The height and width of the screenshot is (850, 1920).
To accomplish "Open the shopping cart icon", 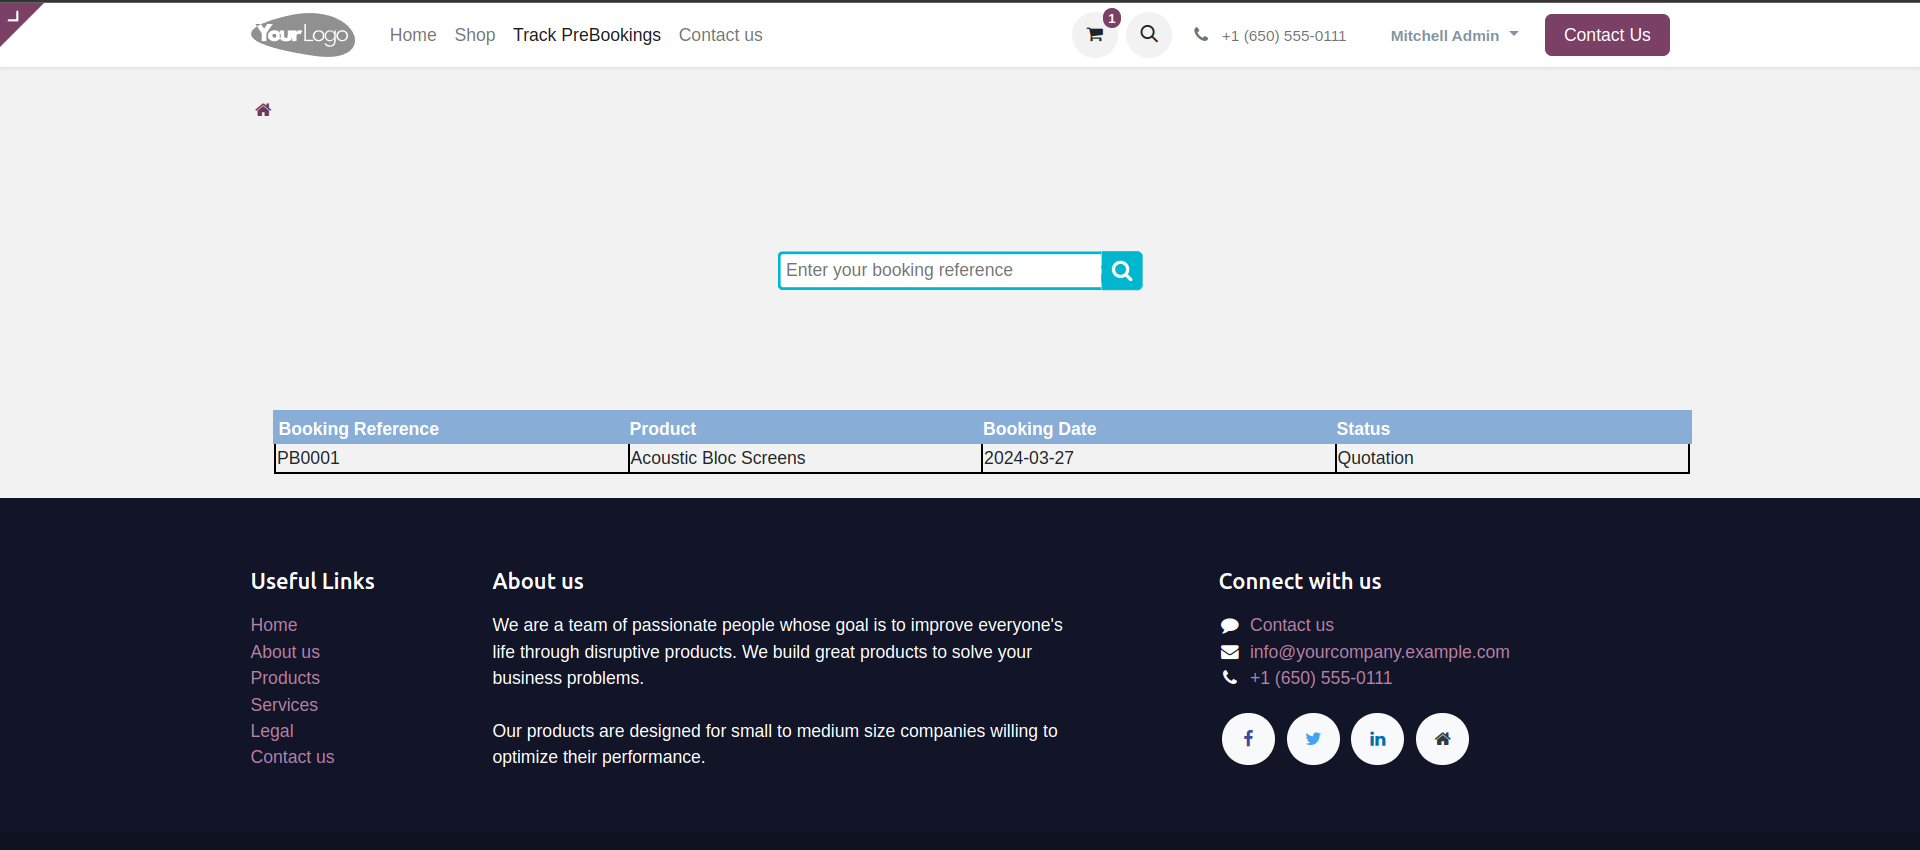I will pyautogui.click(x=1095, y=35).
